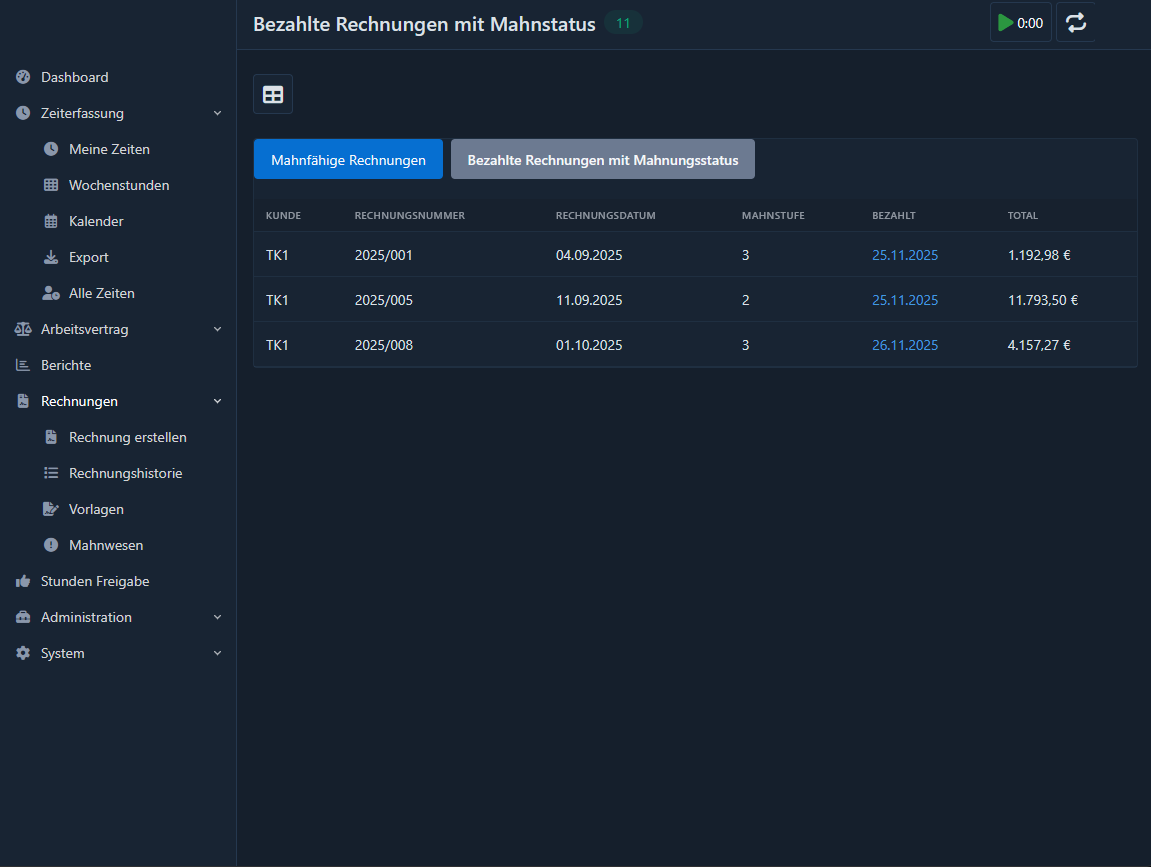Expand the Arbeitsvertrag section
The width and height of the screenshot is (1151, 867).
point(218,329)
